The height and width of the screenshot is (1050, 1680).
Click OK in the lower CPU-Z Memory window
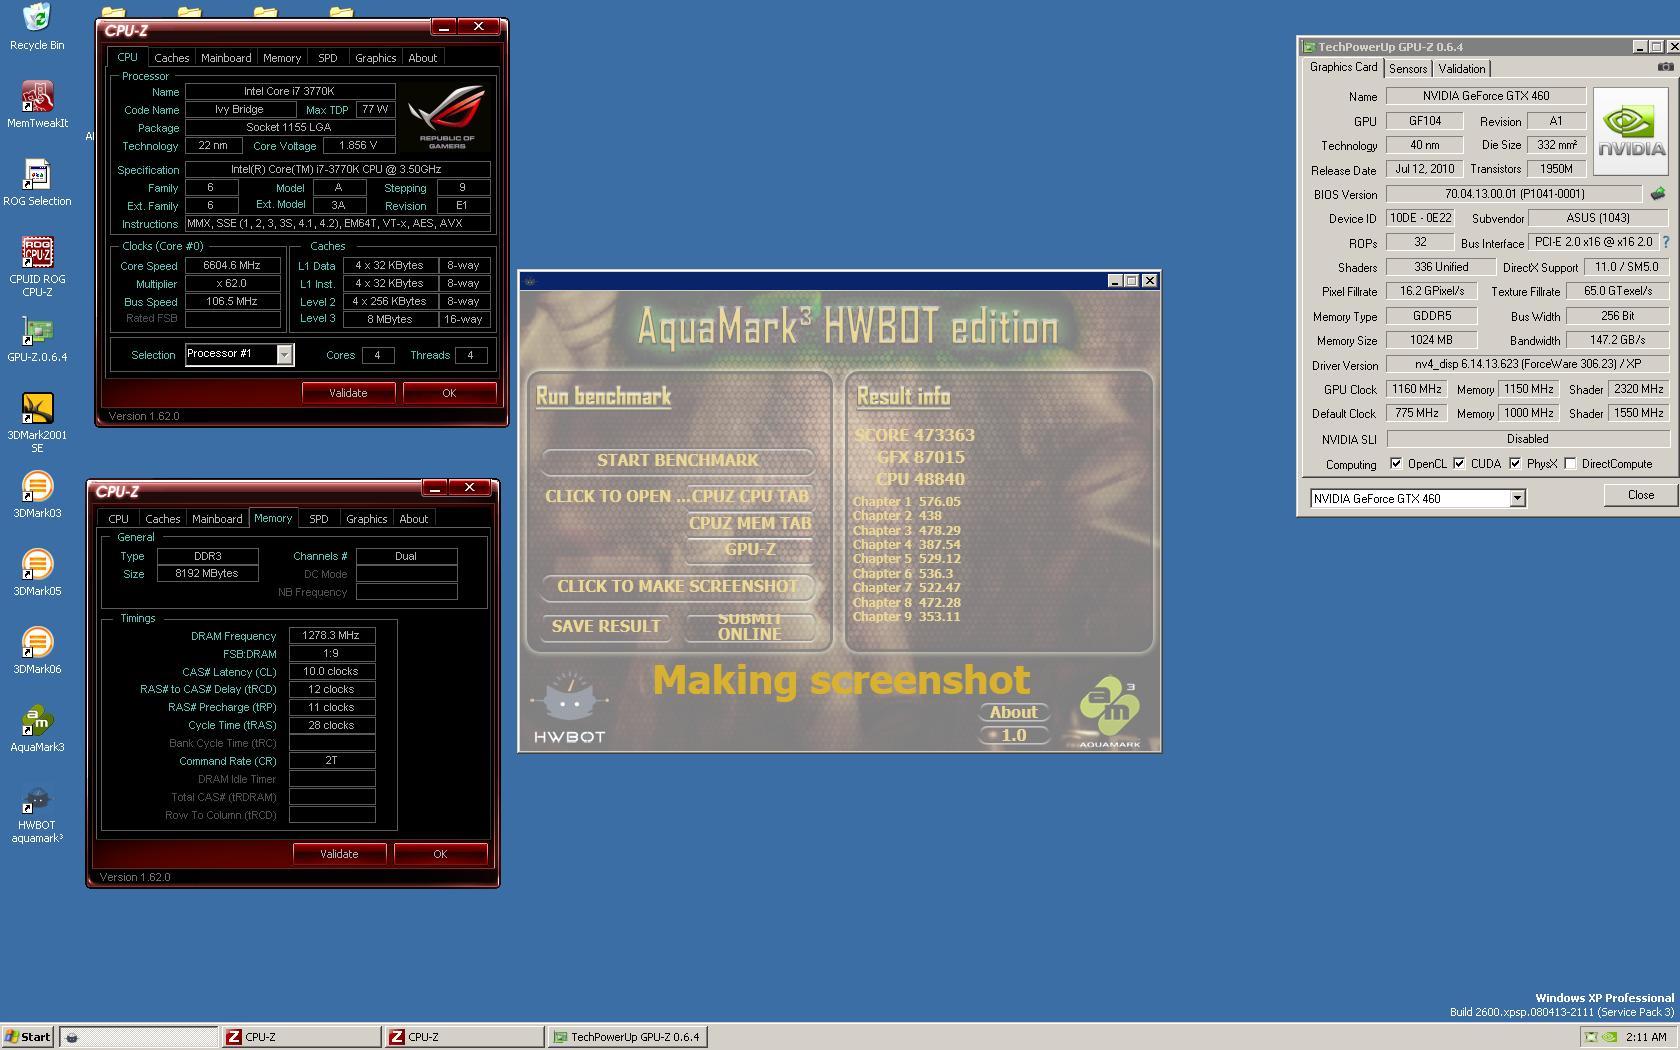(x=440, y=854)
